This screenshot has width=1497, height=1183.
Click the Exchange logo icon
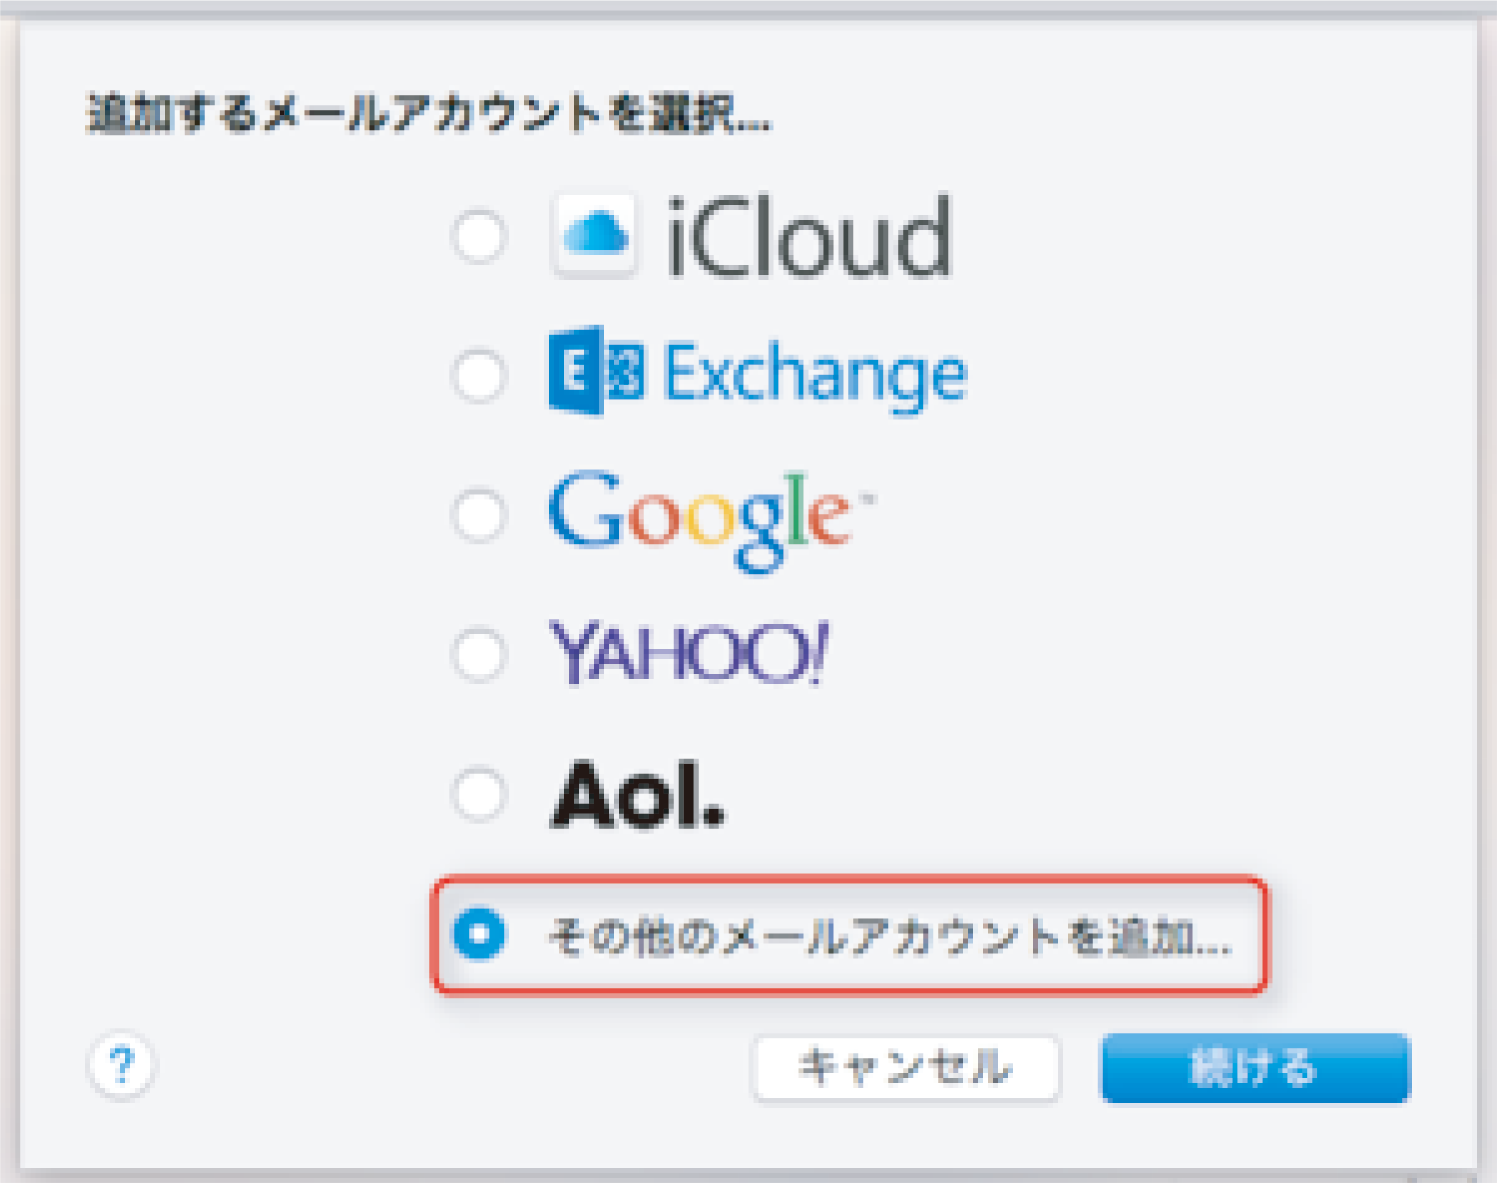point(596,371)
